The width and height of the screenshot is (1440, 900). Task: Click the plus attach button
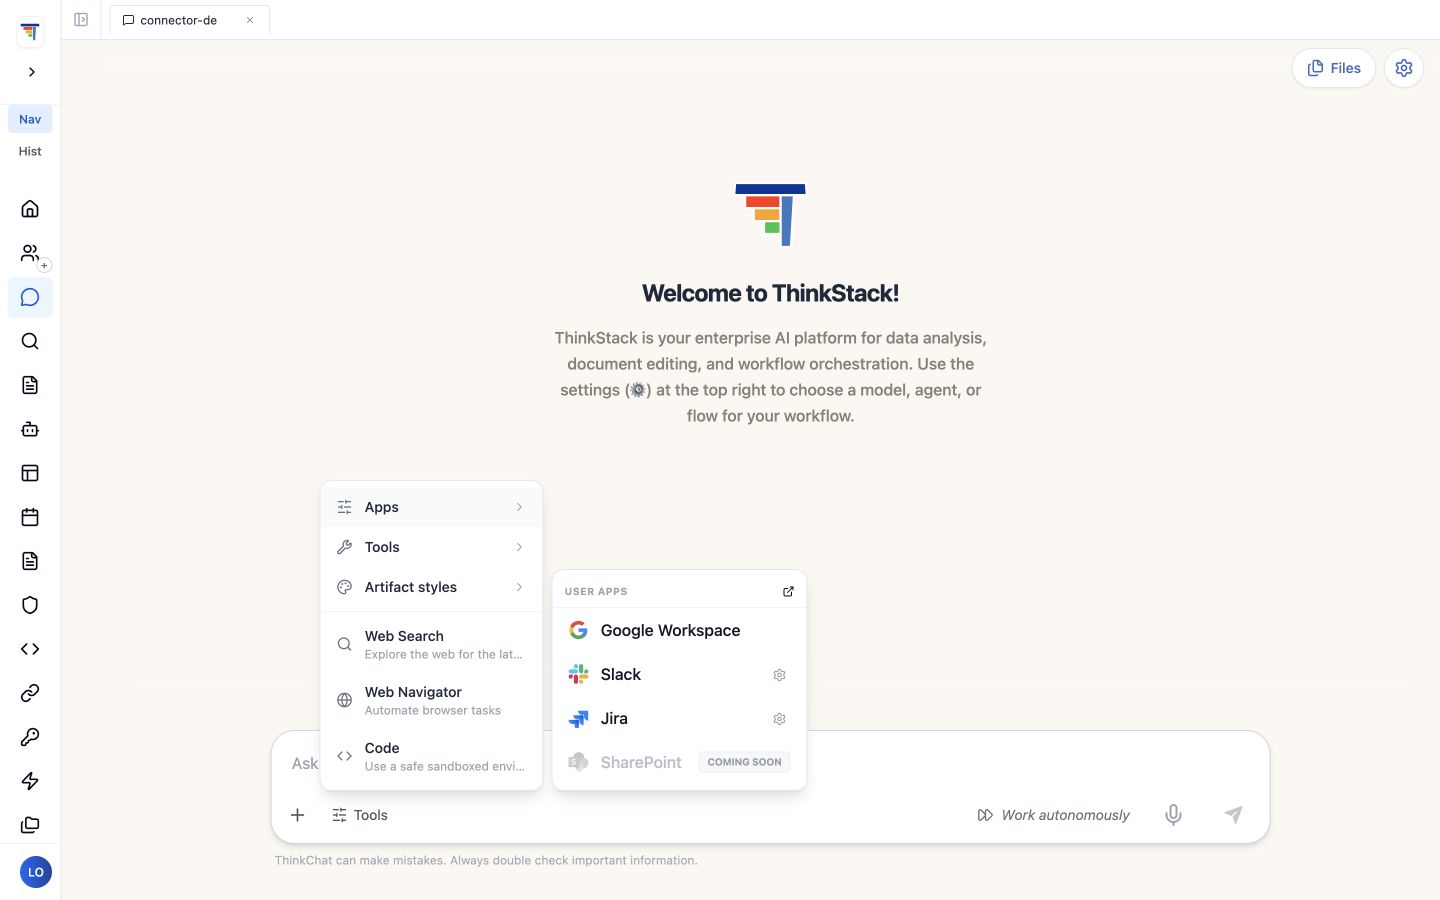click(297, 815)
